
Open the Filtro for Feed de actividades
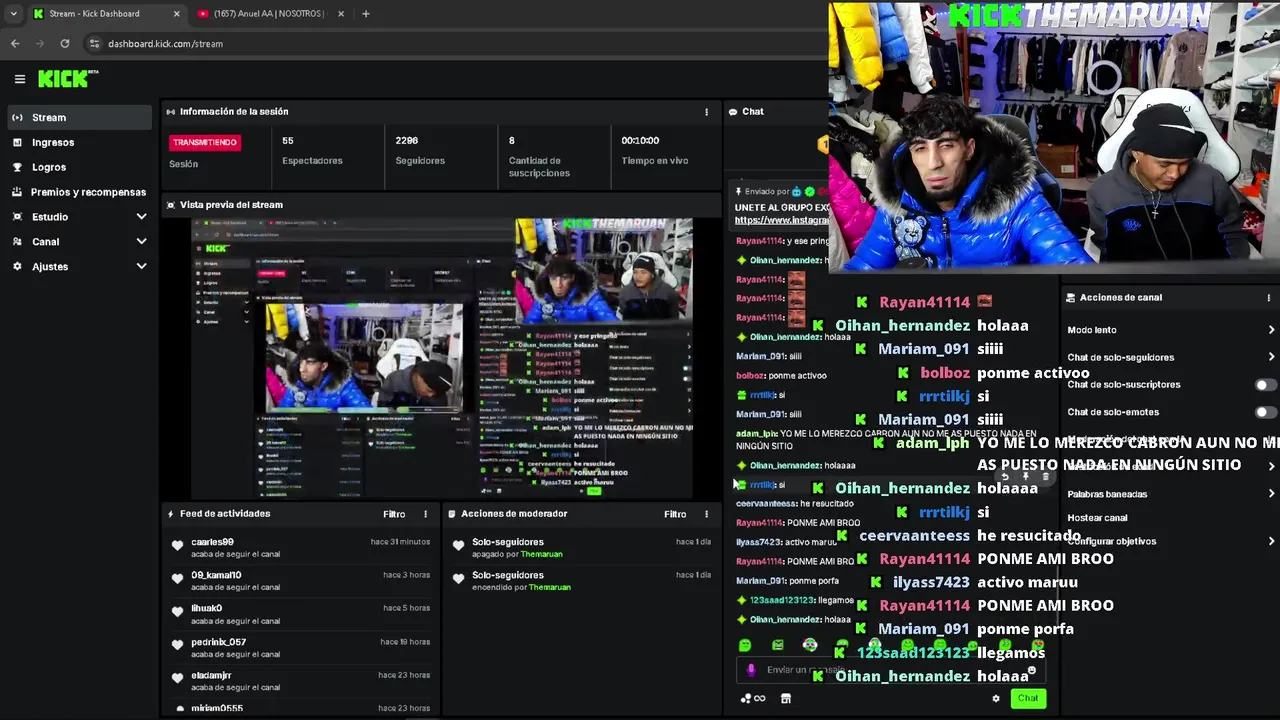click(x=394, y=514)
